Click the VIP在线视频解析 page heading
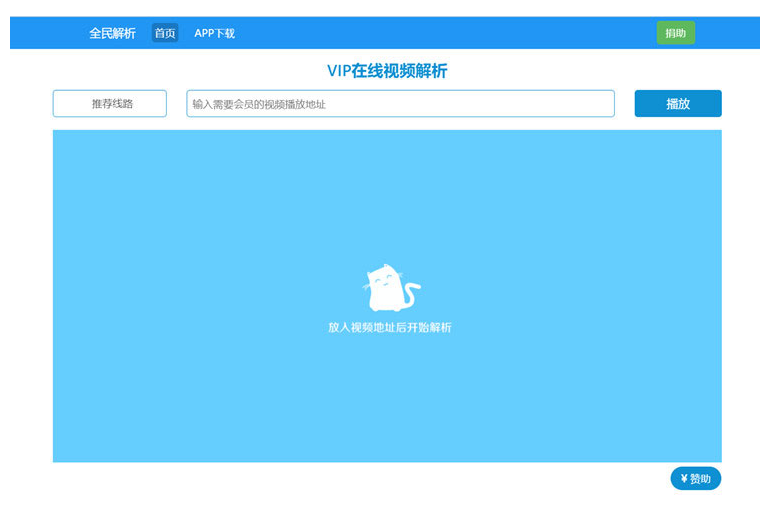 tap(387, 71)
